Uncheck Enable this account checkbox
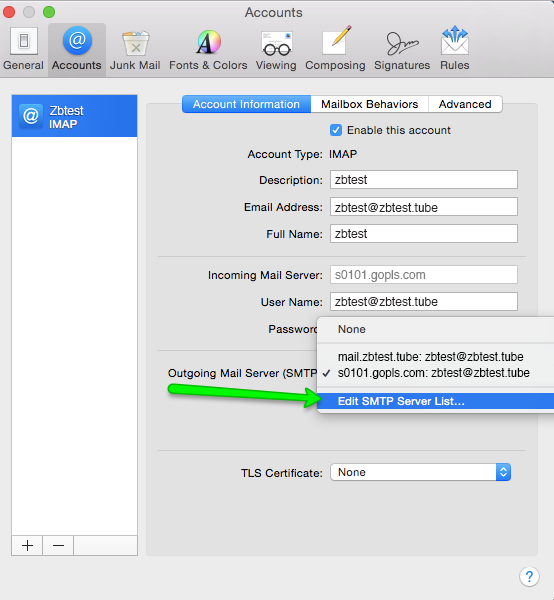The width and height of the screenshot is (554, 600). 336,130
